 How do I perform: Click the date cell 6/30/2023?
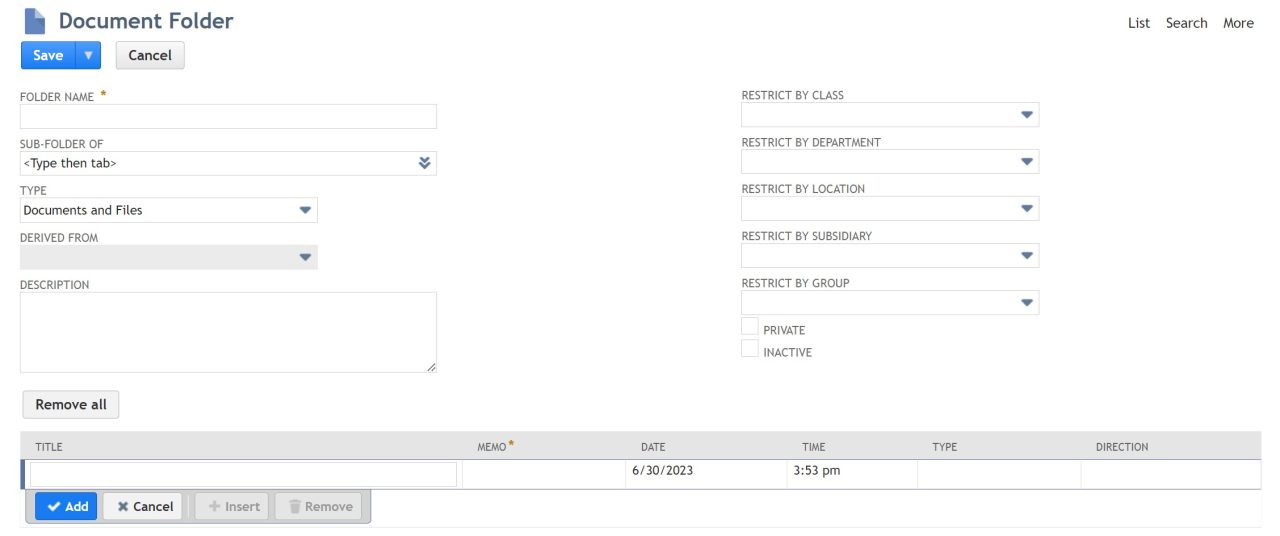(x=706, y=474)
